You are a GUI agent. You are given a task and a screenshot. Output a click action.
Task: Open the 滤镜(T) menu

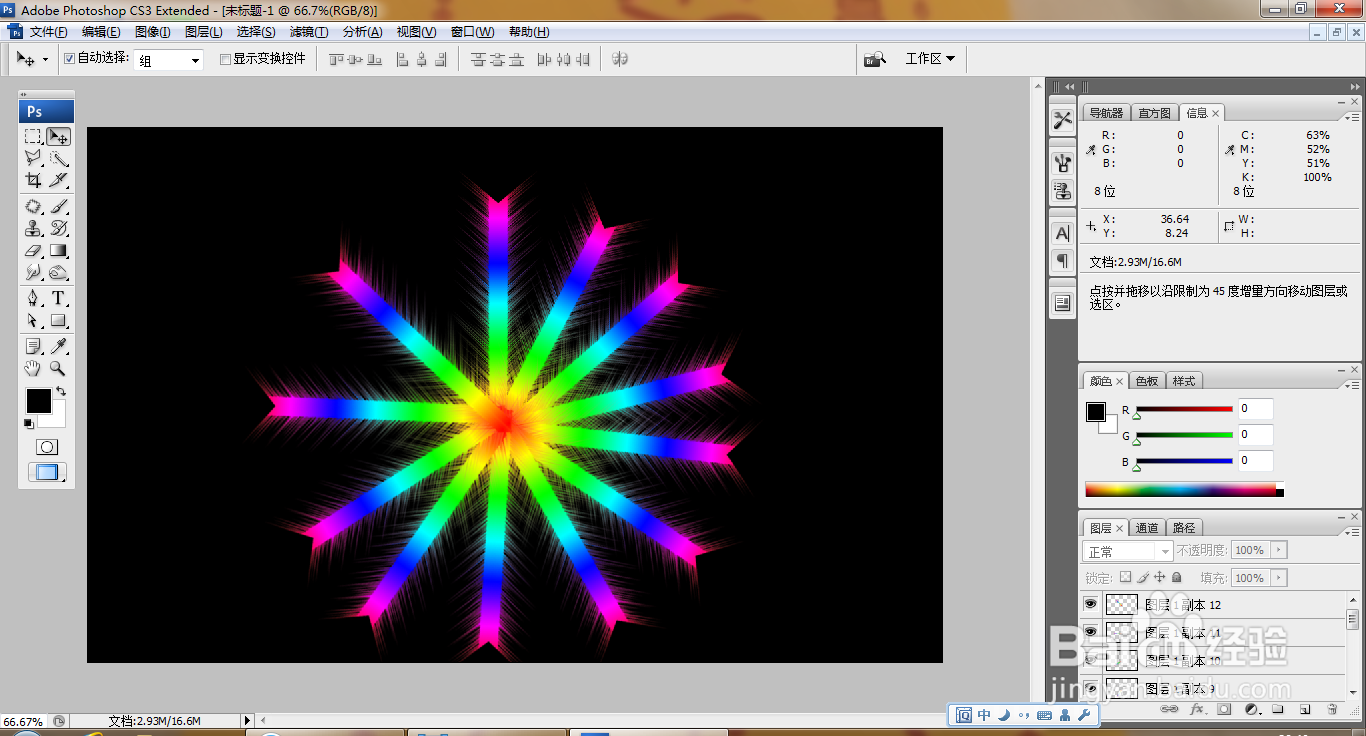click(x=309, y=32)
